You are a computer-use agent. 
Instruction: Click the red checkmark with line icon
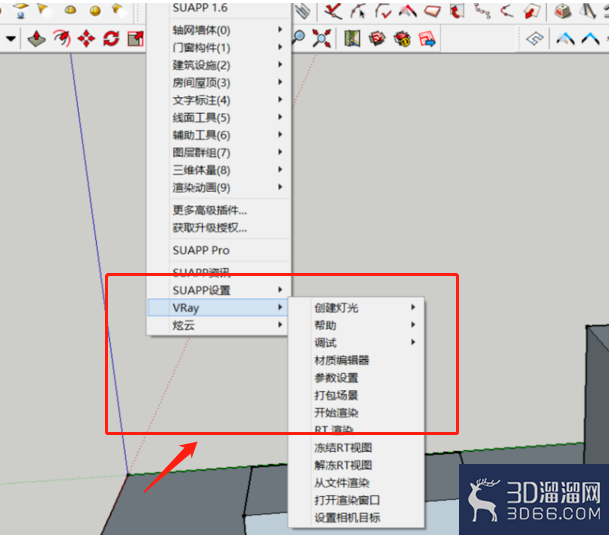tap(333, 10)
